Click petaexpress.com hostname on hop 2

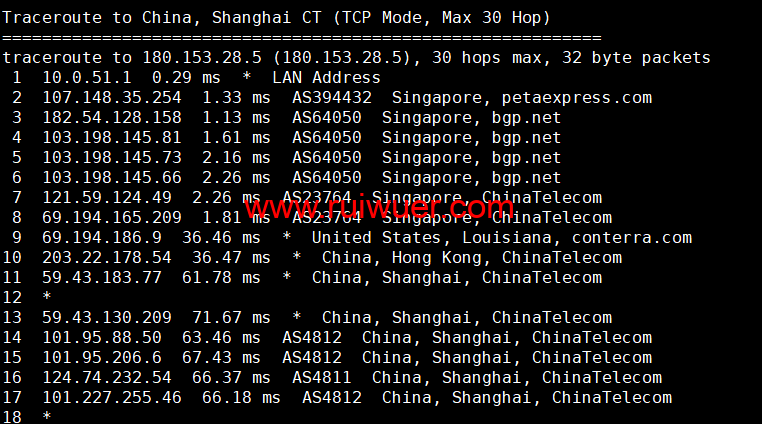(576, 98)
